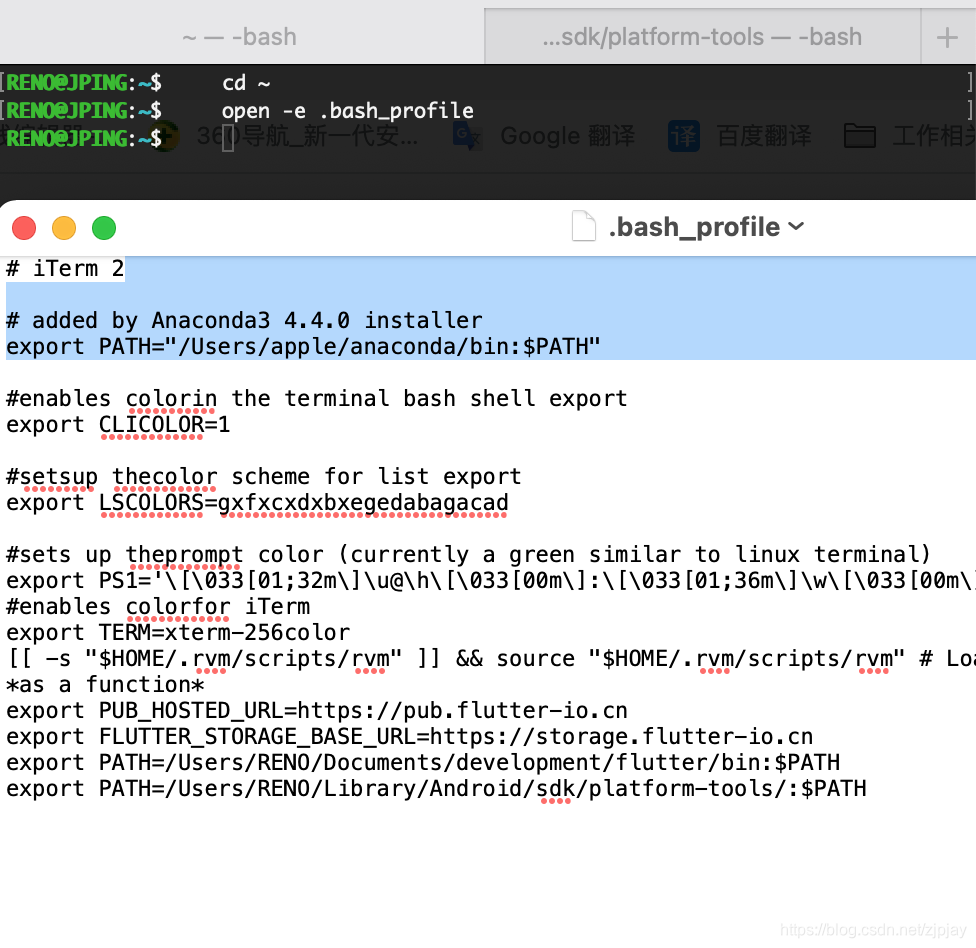Click the 'export LSCOLORS=gxfxcxdxbxegedabagacad' line
The height and width of the screenshot is (948, 976).
257,503
